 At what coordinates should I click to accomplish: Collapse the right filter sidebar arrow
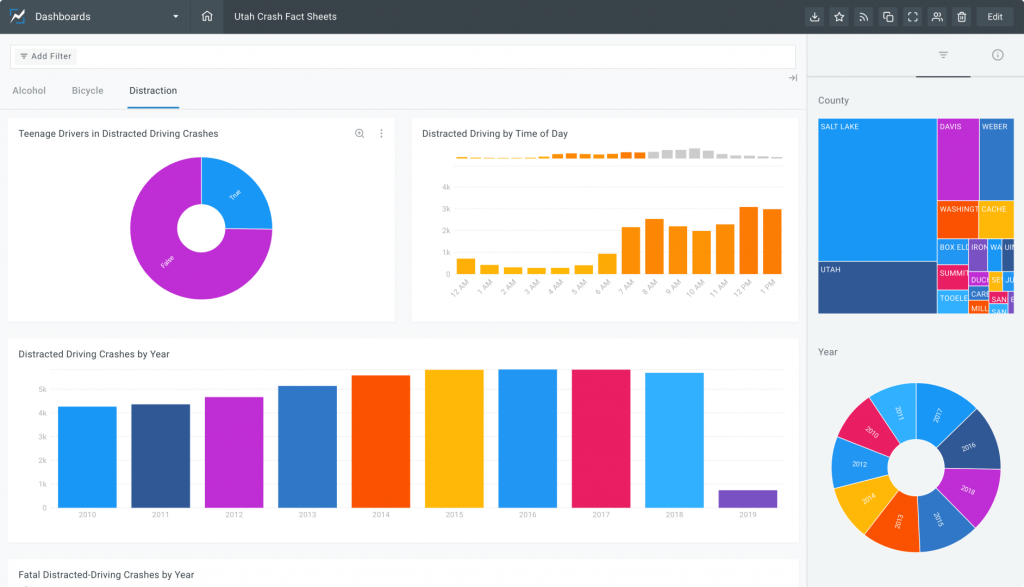point(792,78)
